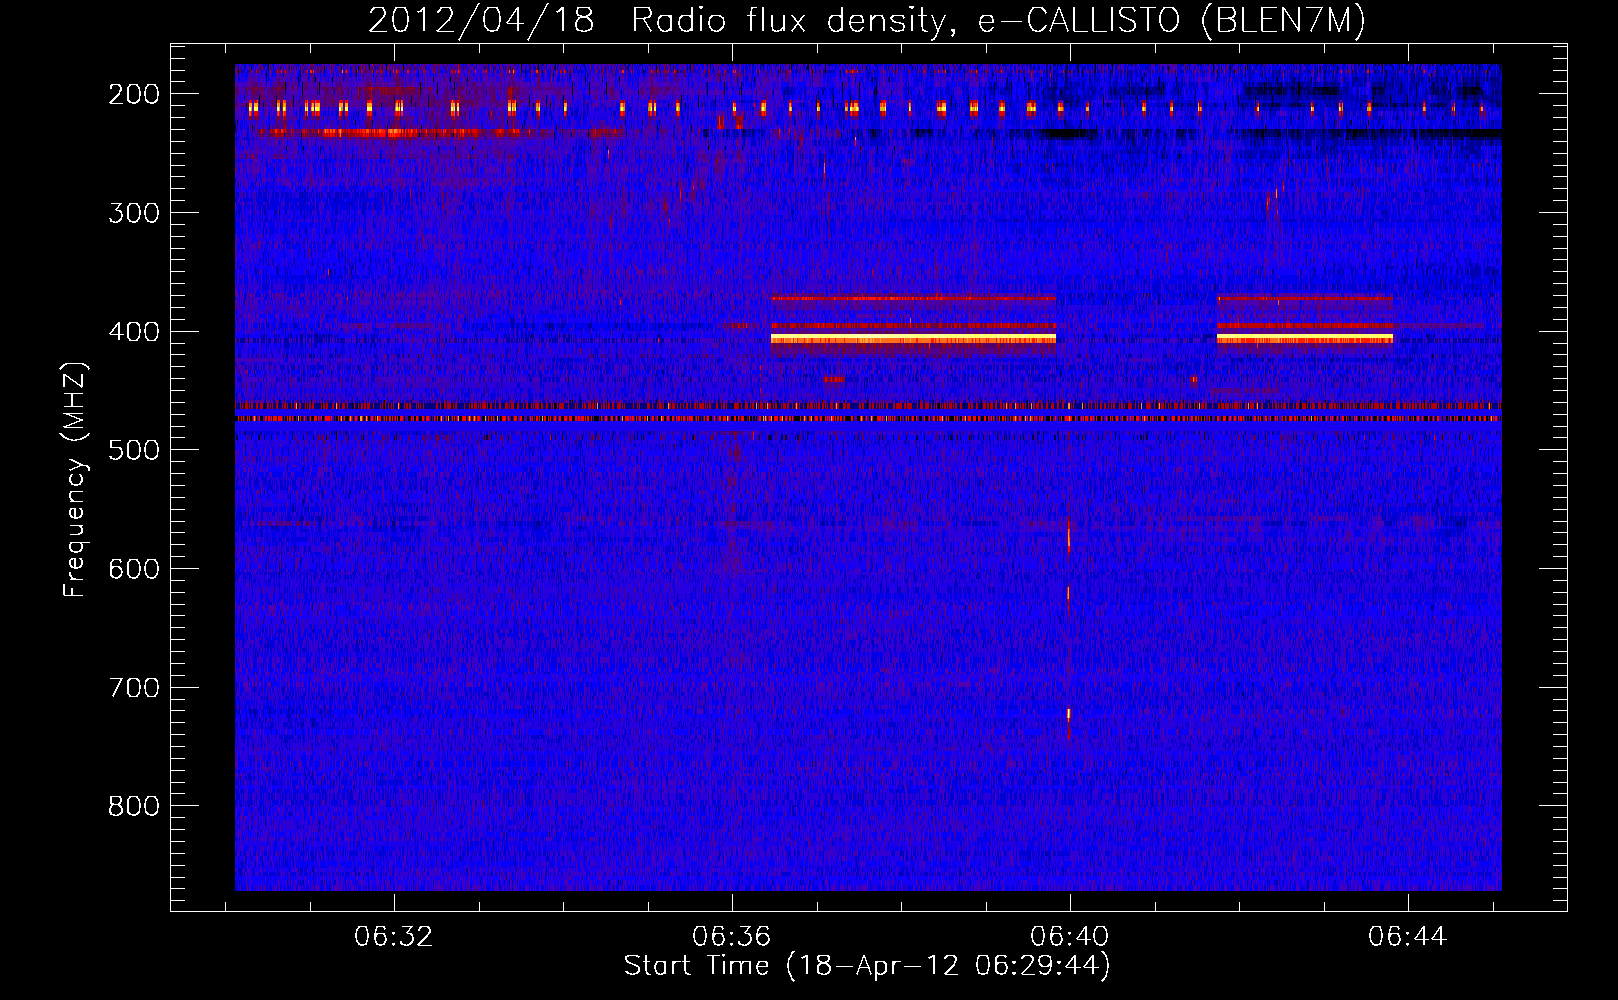Click the 200 frequency tick label
Screen dimensions: 1618x1000
pos(134,94)
